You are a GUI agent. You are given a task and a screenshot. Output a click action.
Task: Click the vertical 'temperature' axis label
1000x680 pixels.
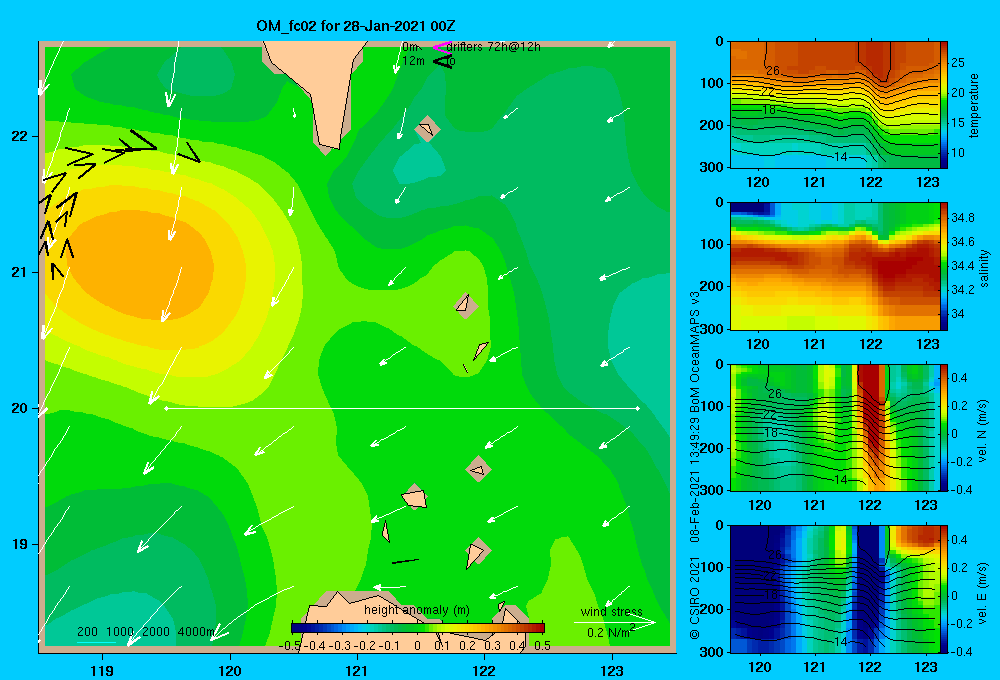974,105
